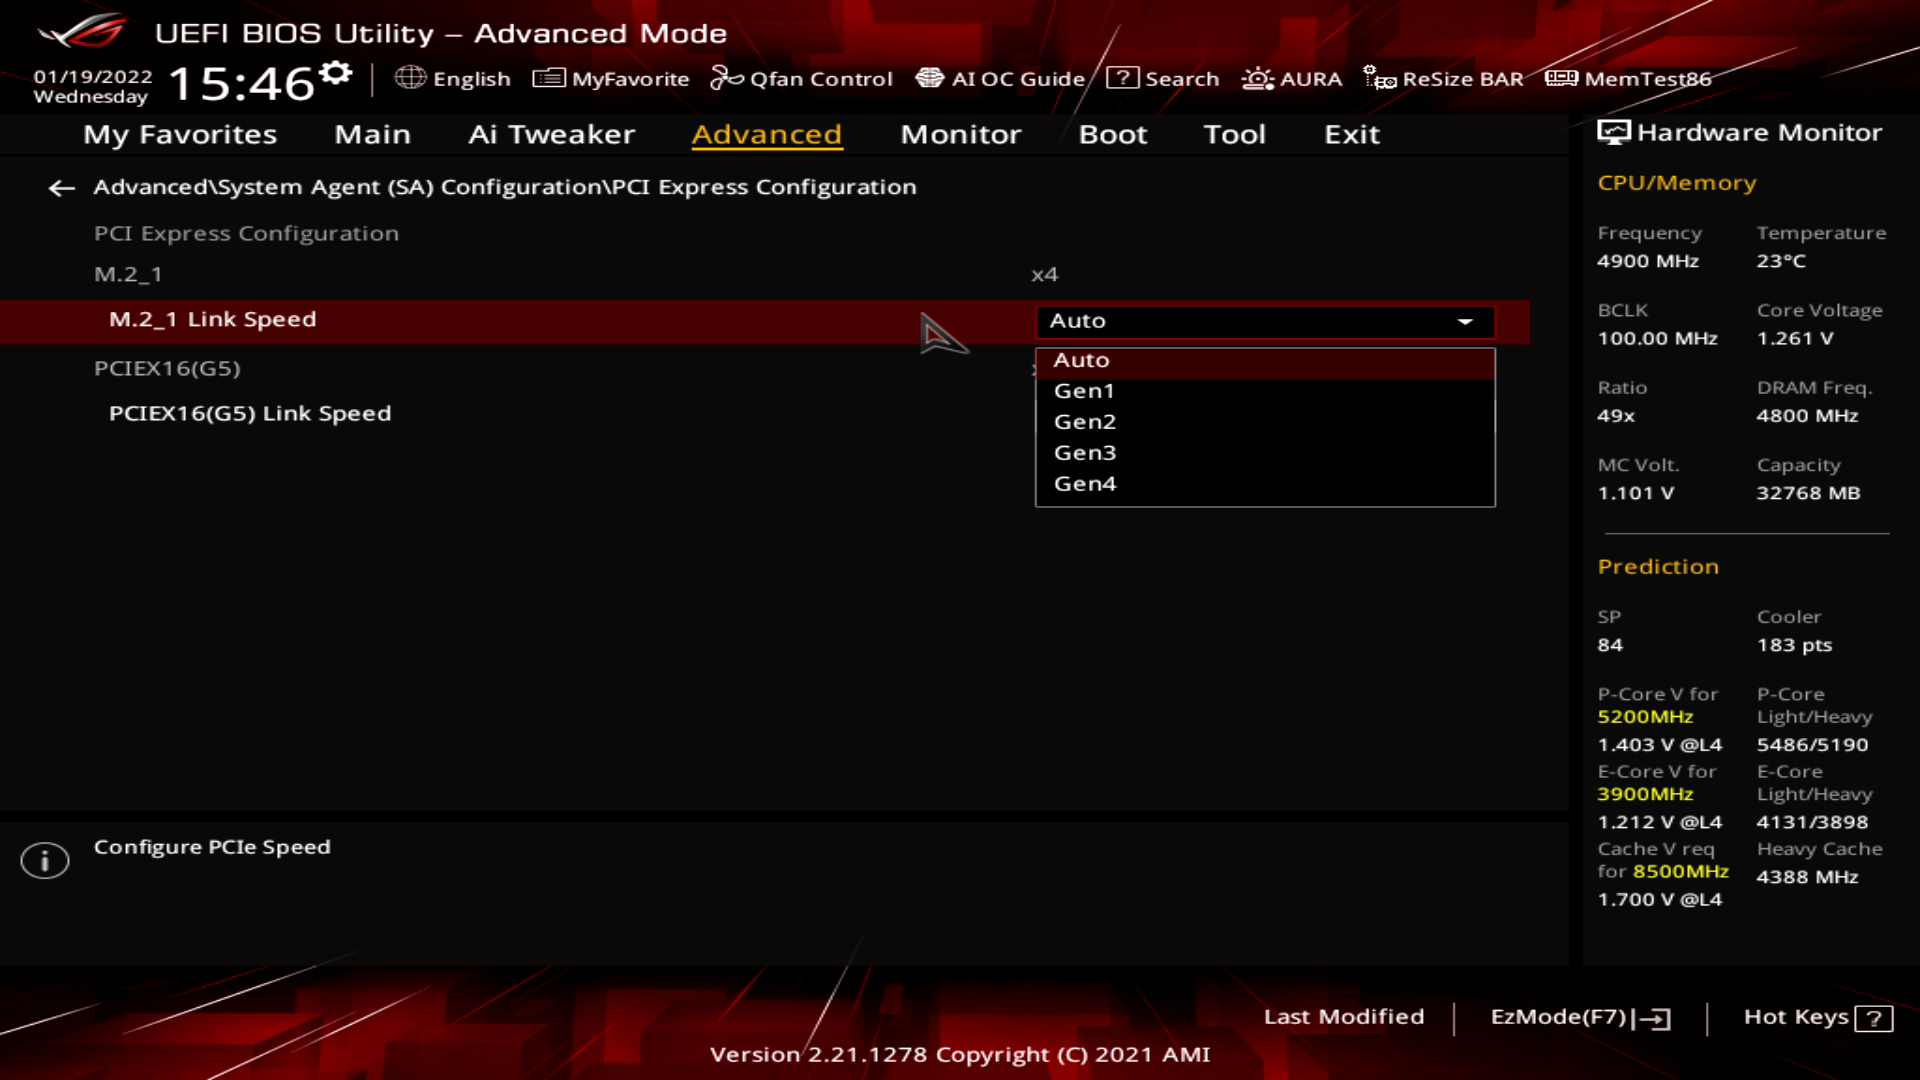Open the Boot menu tab
The width and height of the screenshot is (1920, 1080).
(x=1113, y=133)
